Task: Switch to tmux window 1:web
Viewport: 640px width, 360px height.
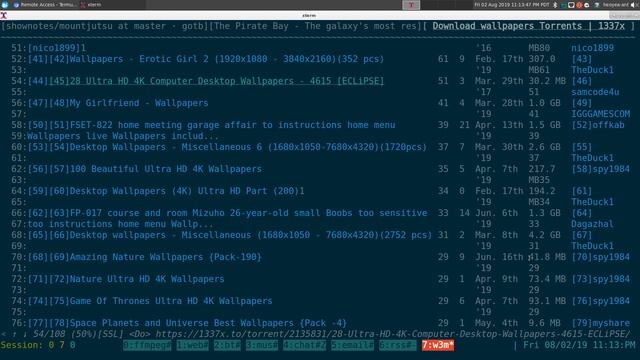Action: [193, 345]
